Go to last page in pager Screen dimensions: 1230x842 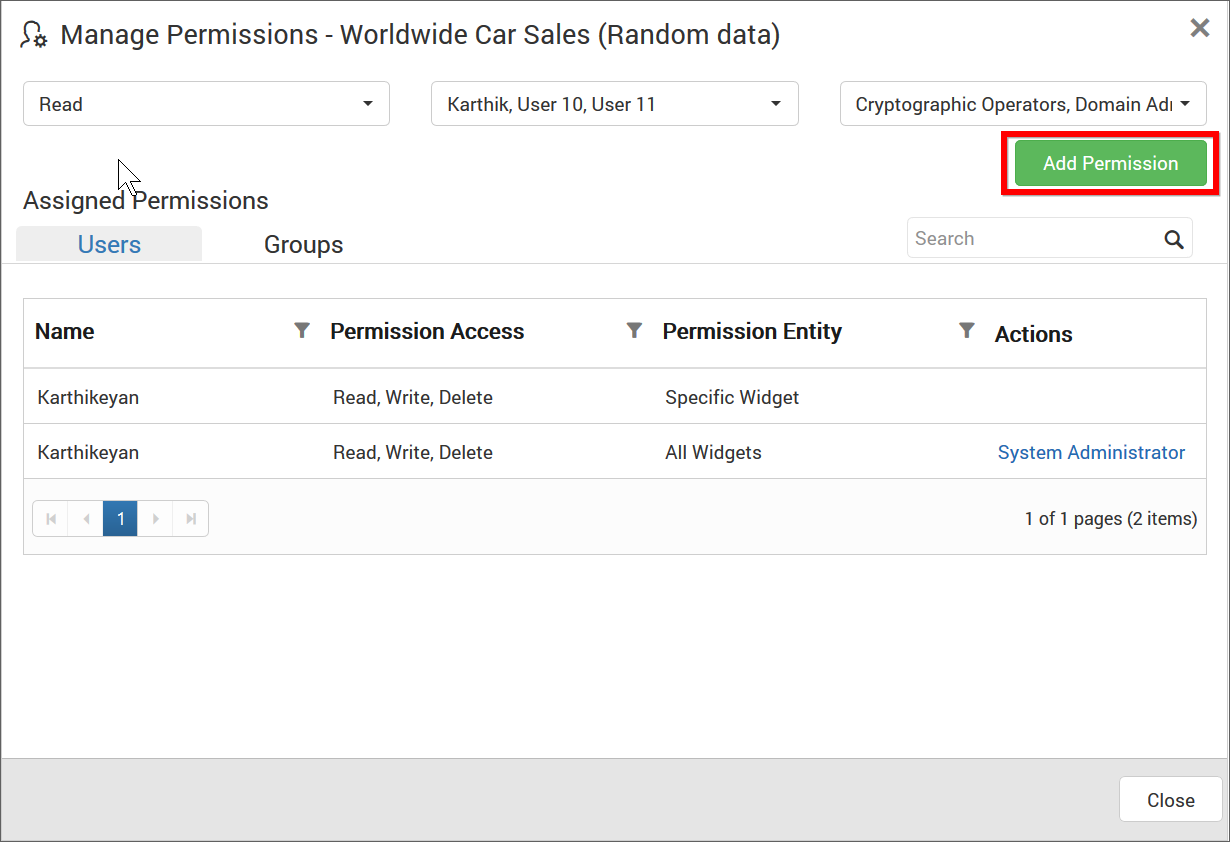[190, 519]
